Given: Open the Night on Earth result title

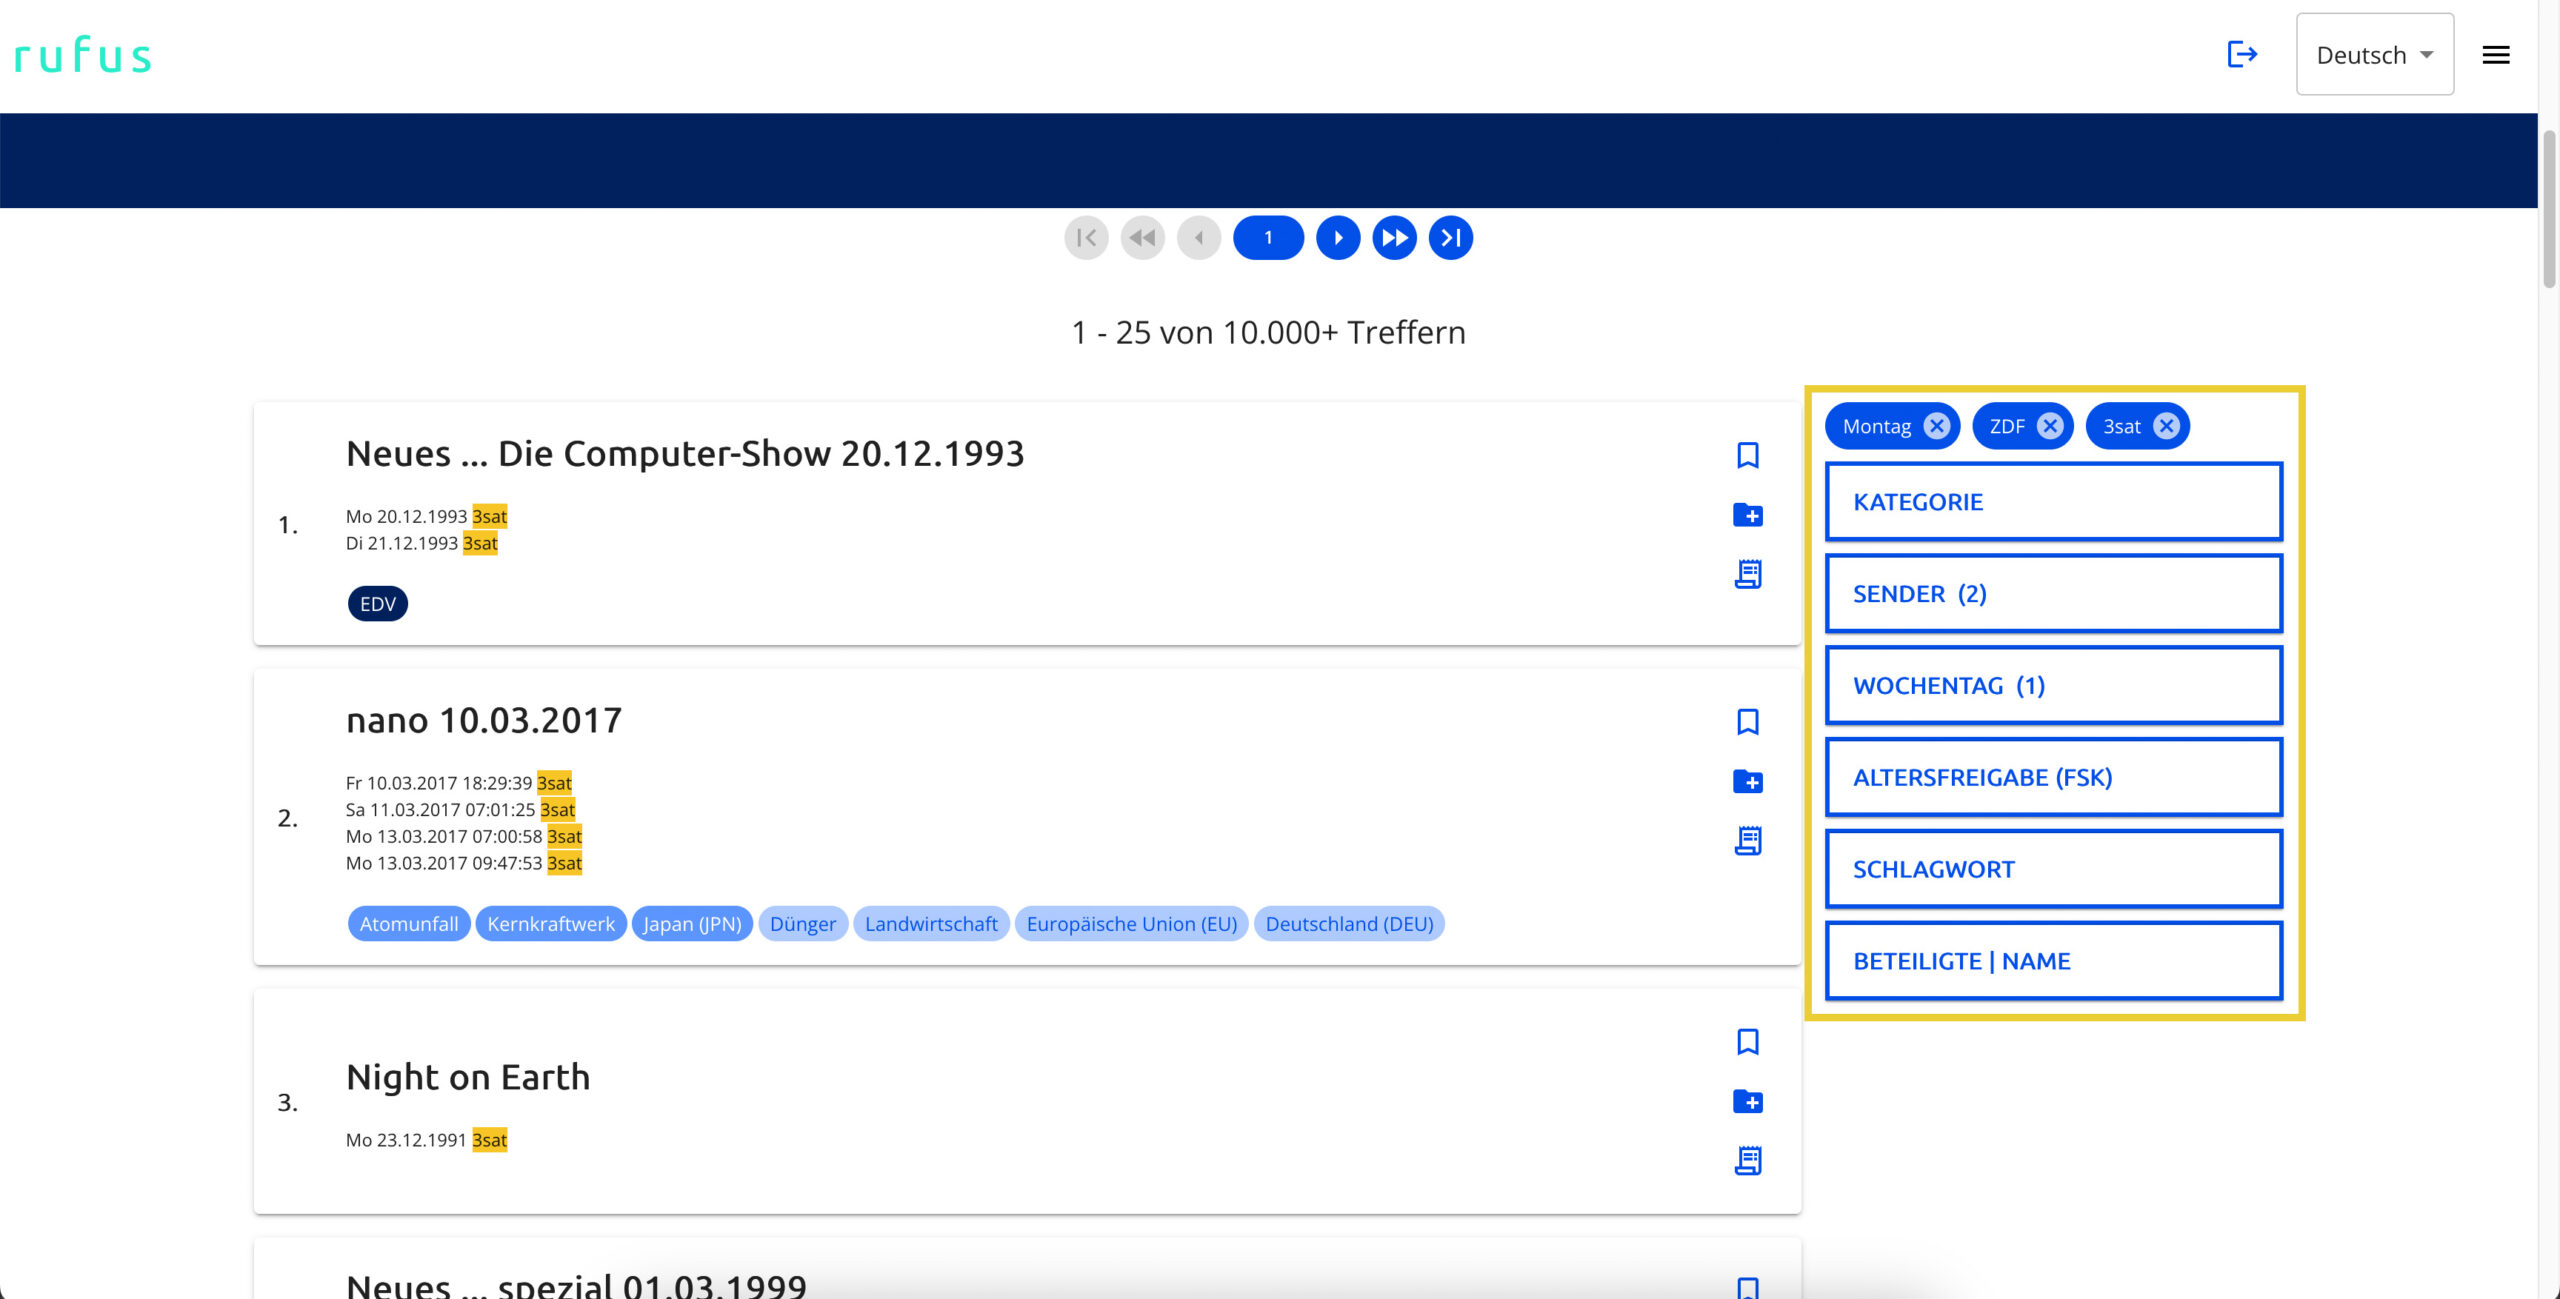Looking at the screenshot, I should [x=468, y=1077].
